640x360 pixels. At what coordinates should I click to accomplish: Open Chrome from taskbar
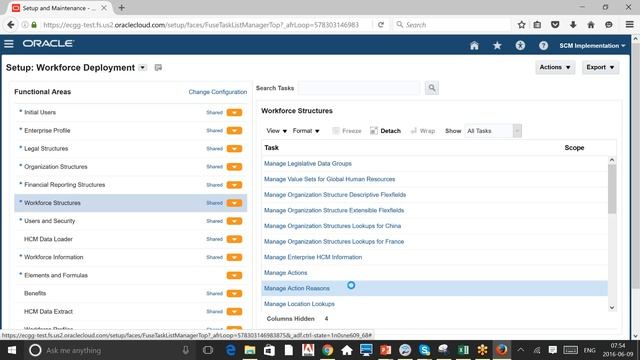pos(327,350)
